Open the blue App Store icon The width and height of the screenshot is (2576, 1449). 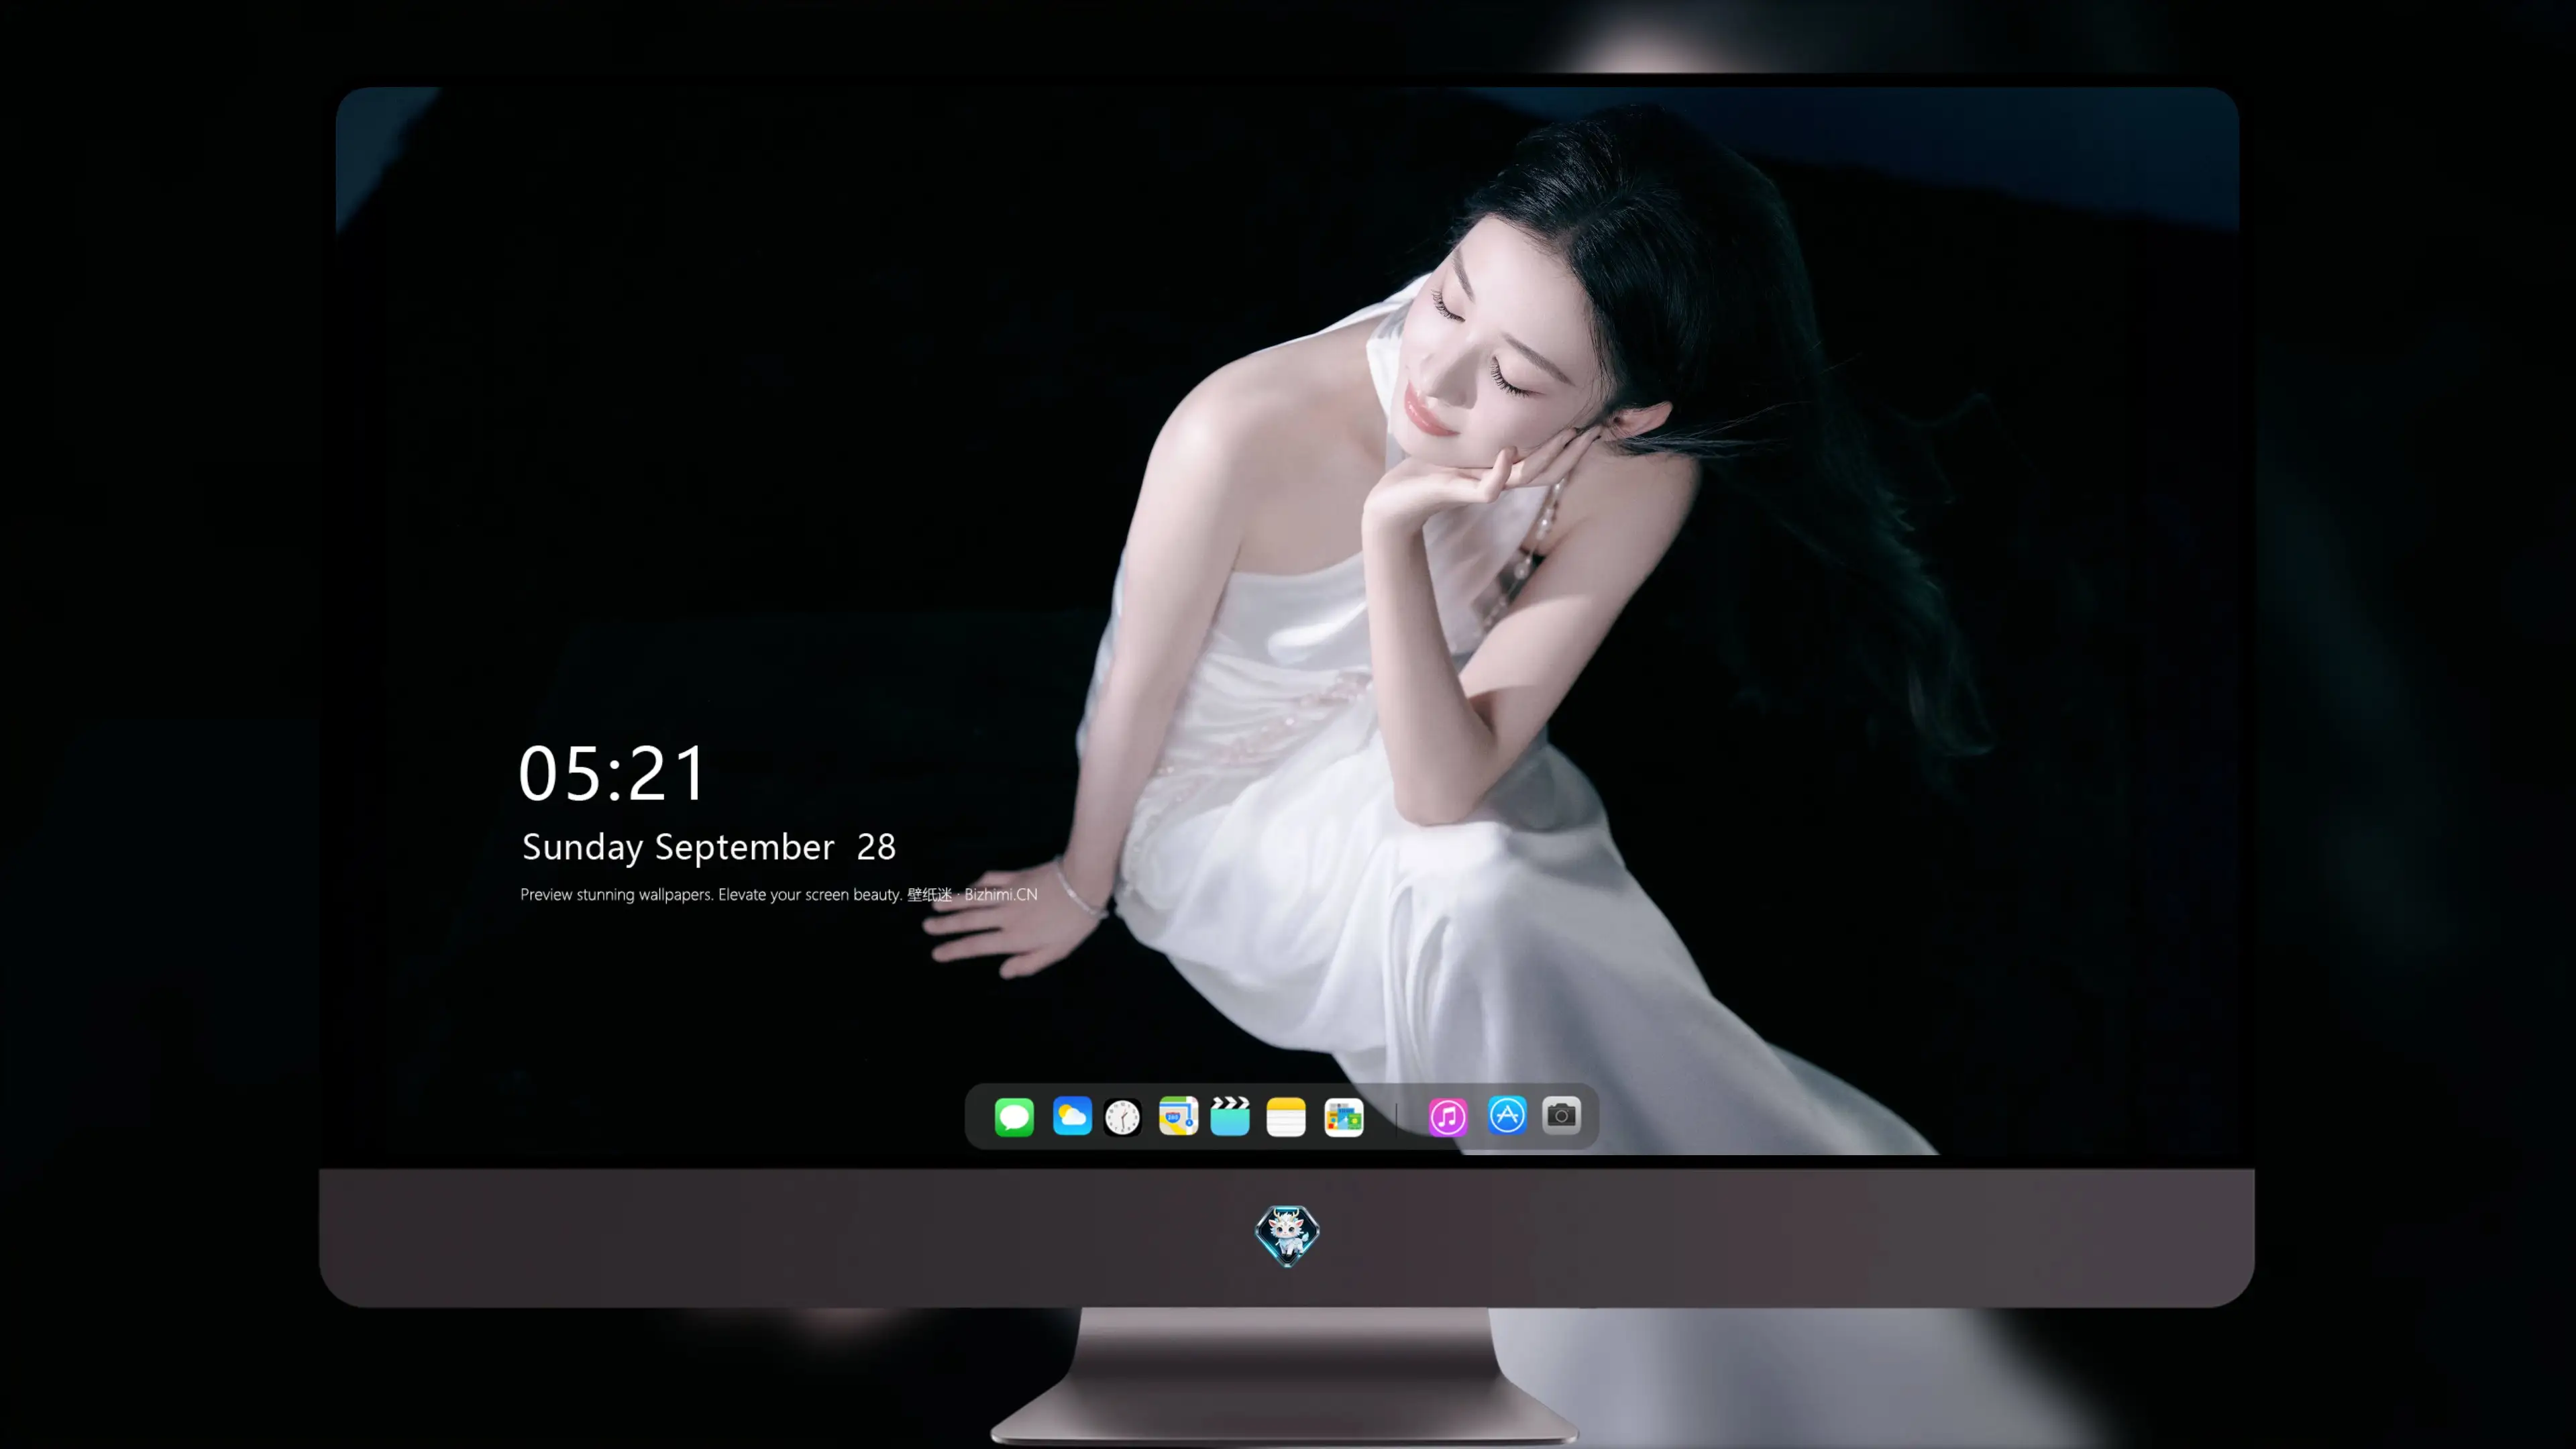coord(1507,1115)
